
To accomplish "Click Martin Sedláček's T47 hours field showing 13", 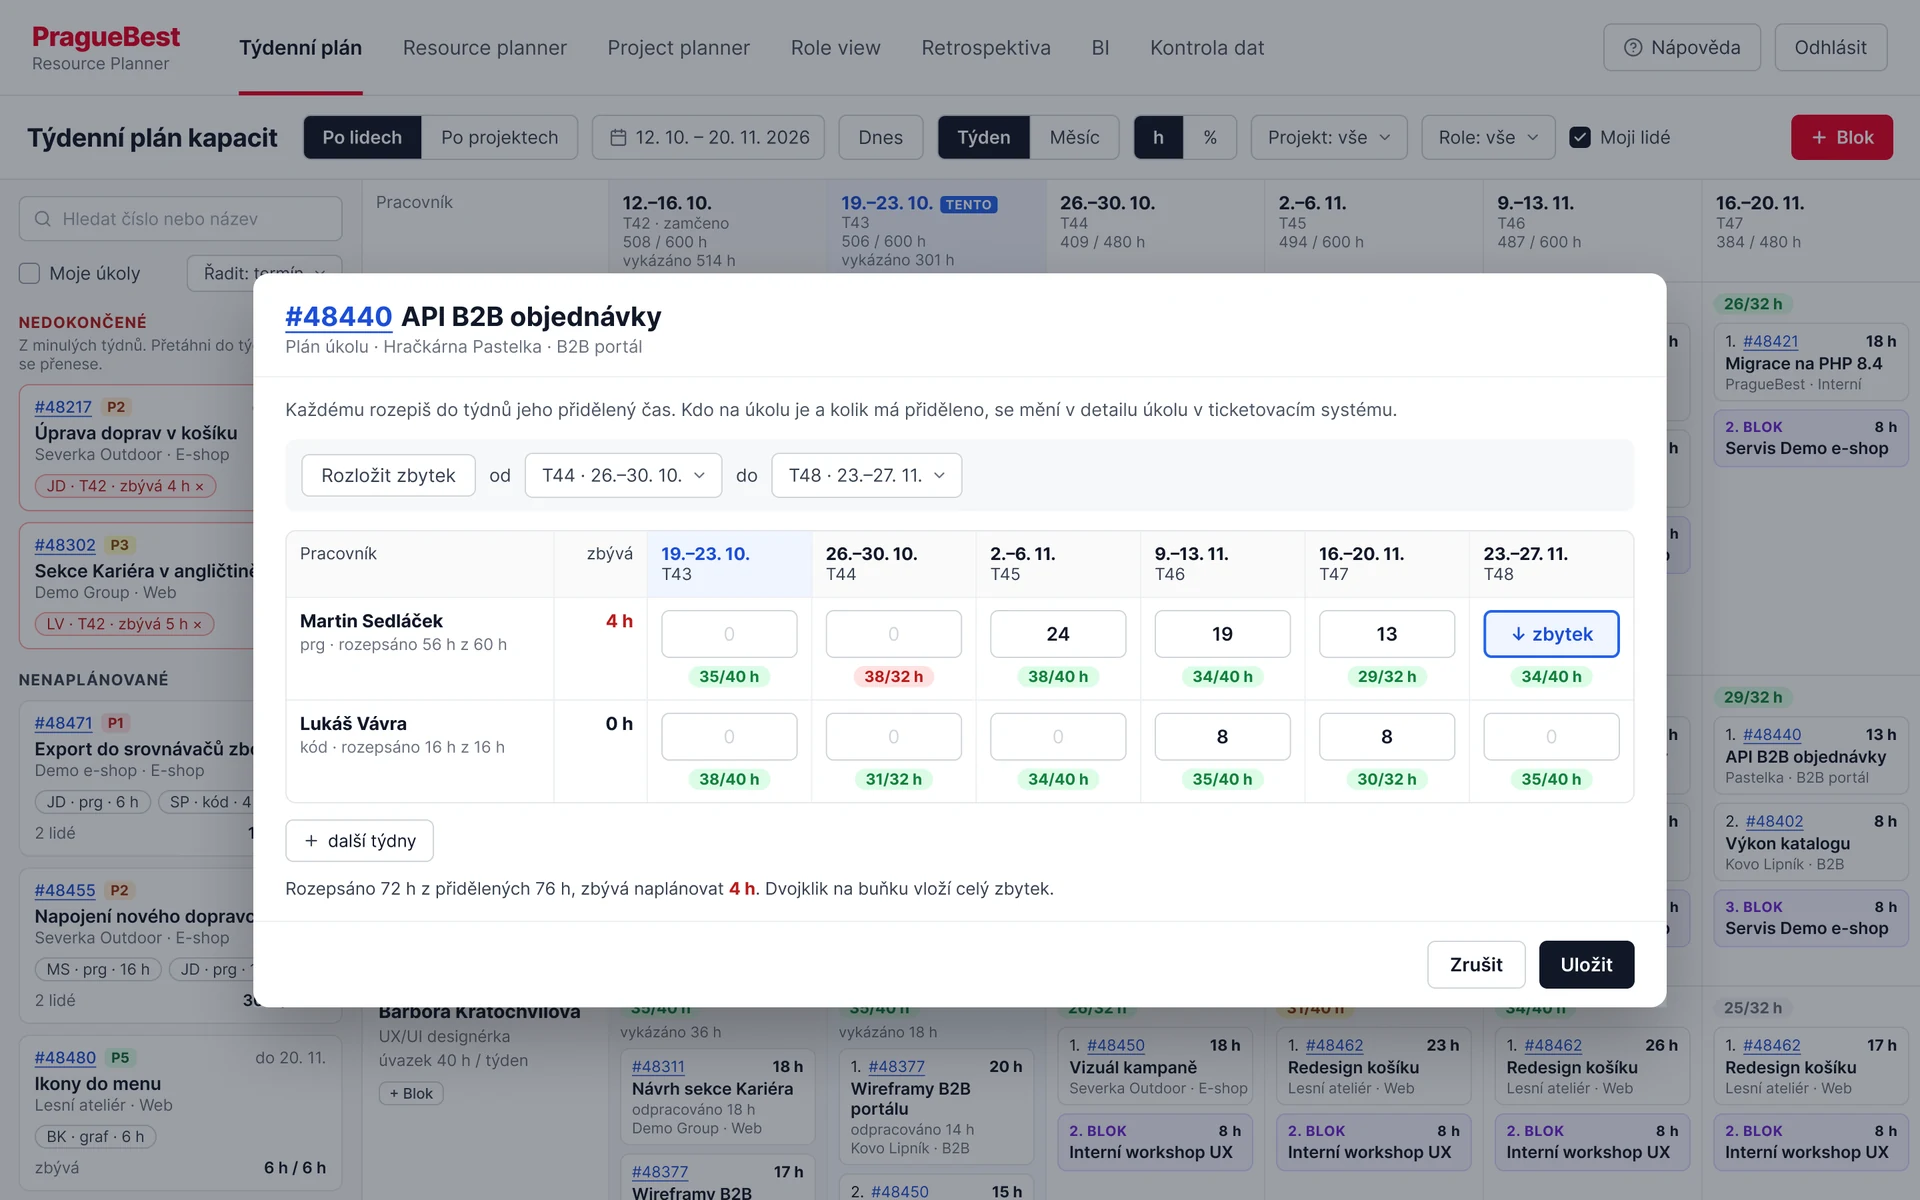I will point(1386,634).
